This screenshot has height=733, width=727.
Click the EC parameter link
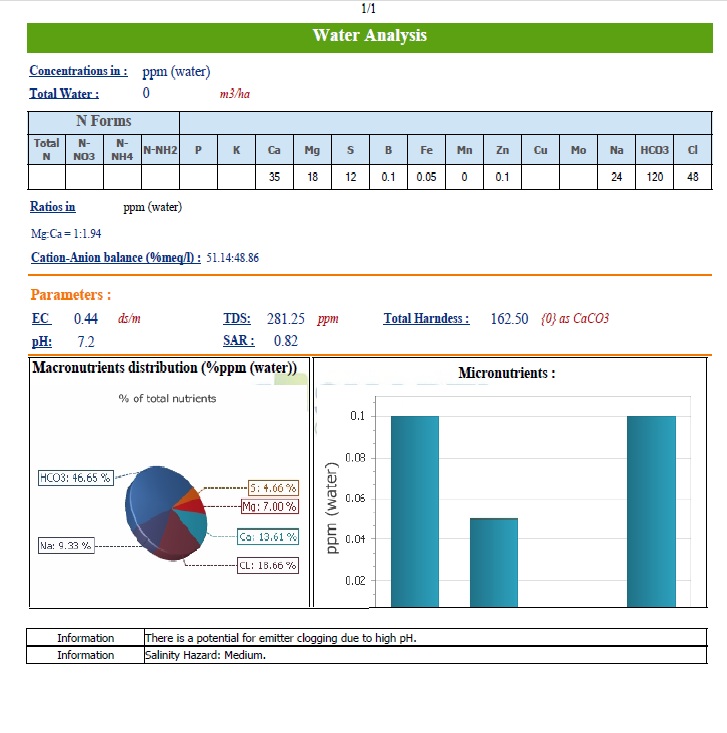[41, 318]
